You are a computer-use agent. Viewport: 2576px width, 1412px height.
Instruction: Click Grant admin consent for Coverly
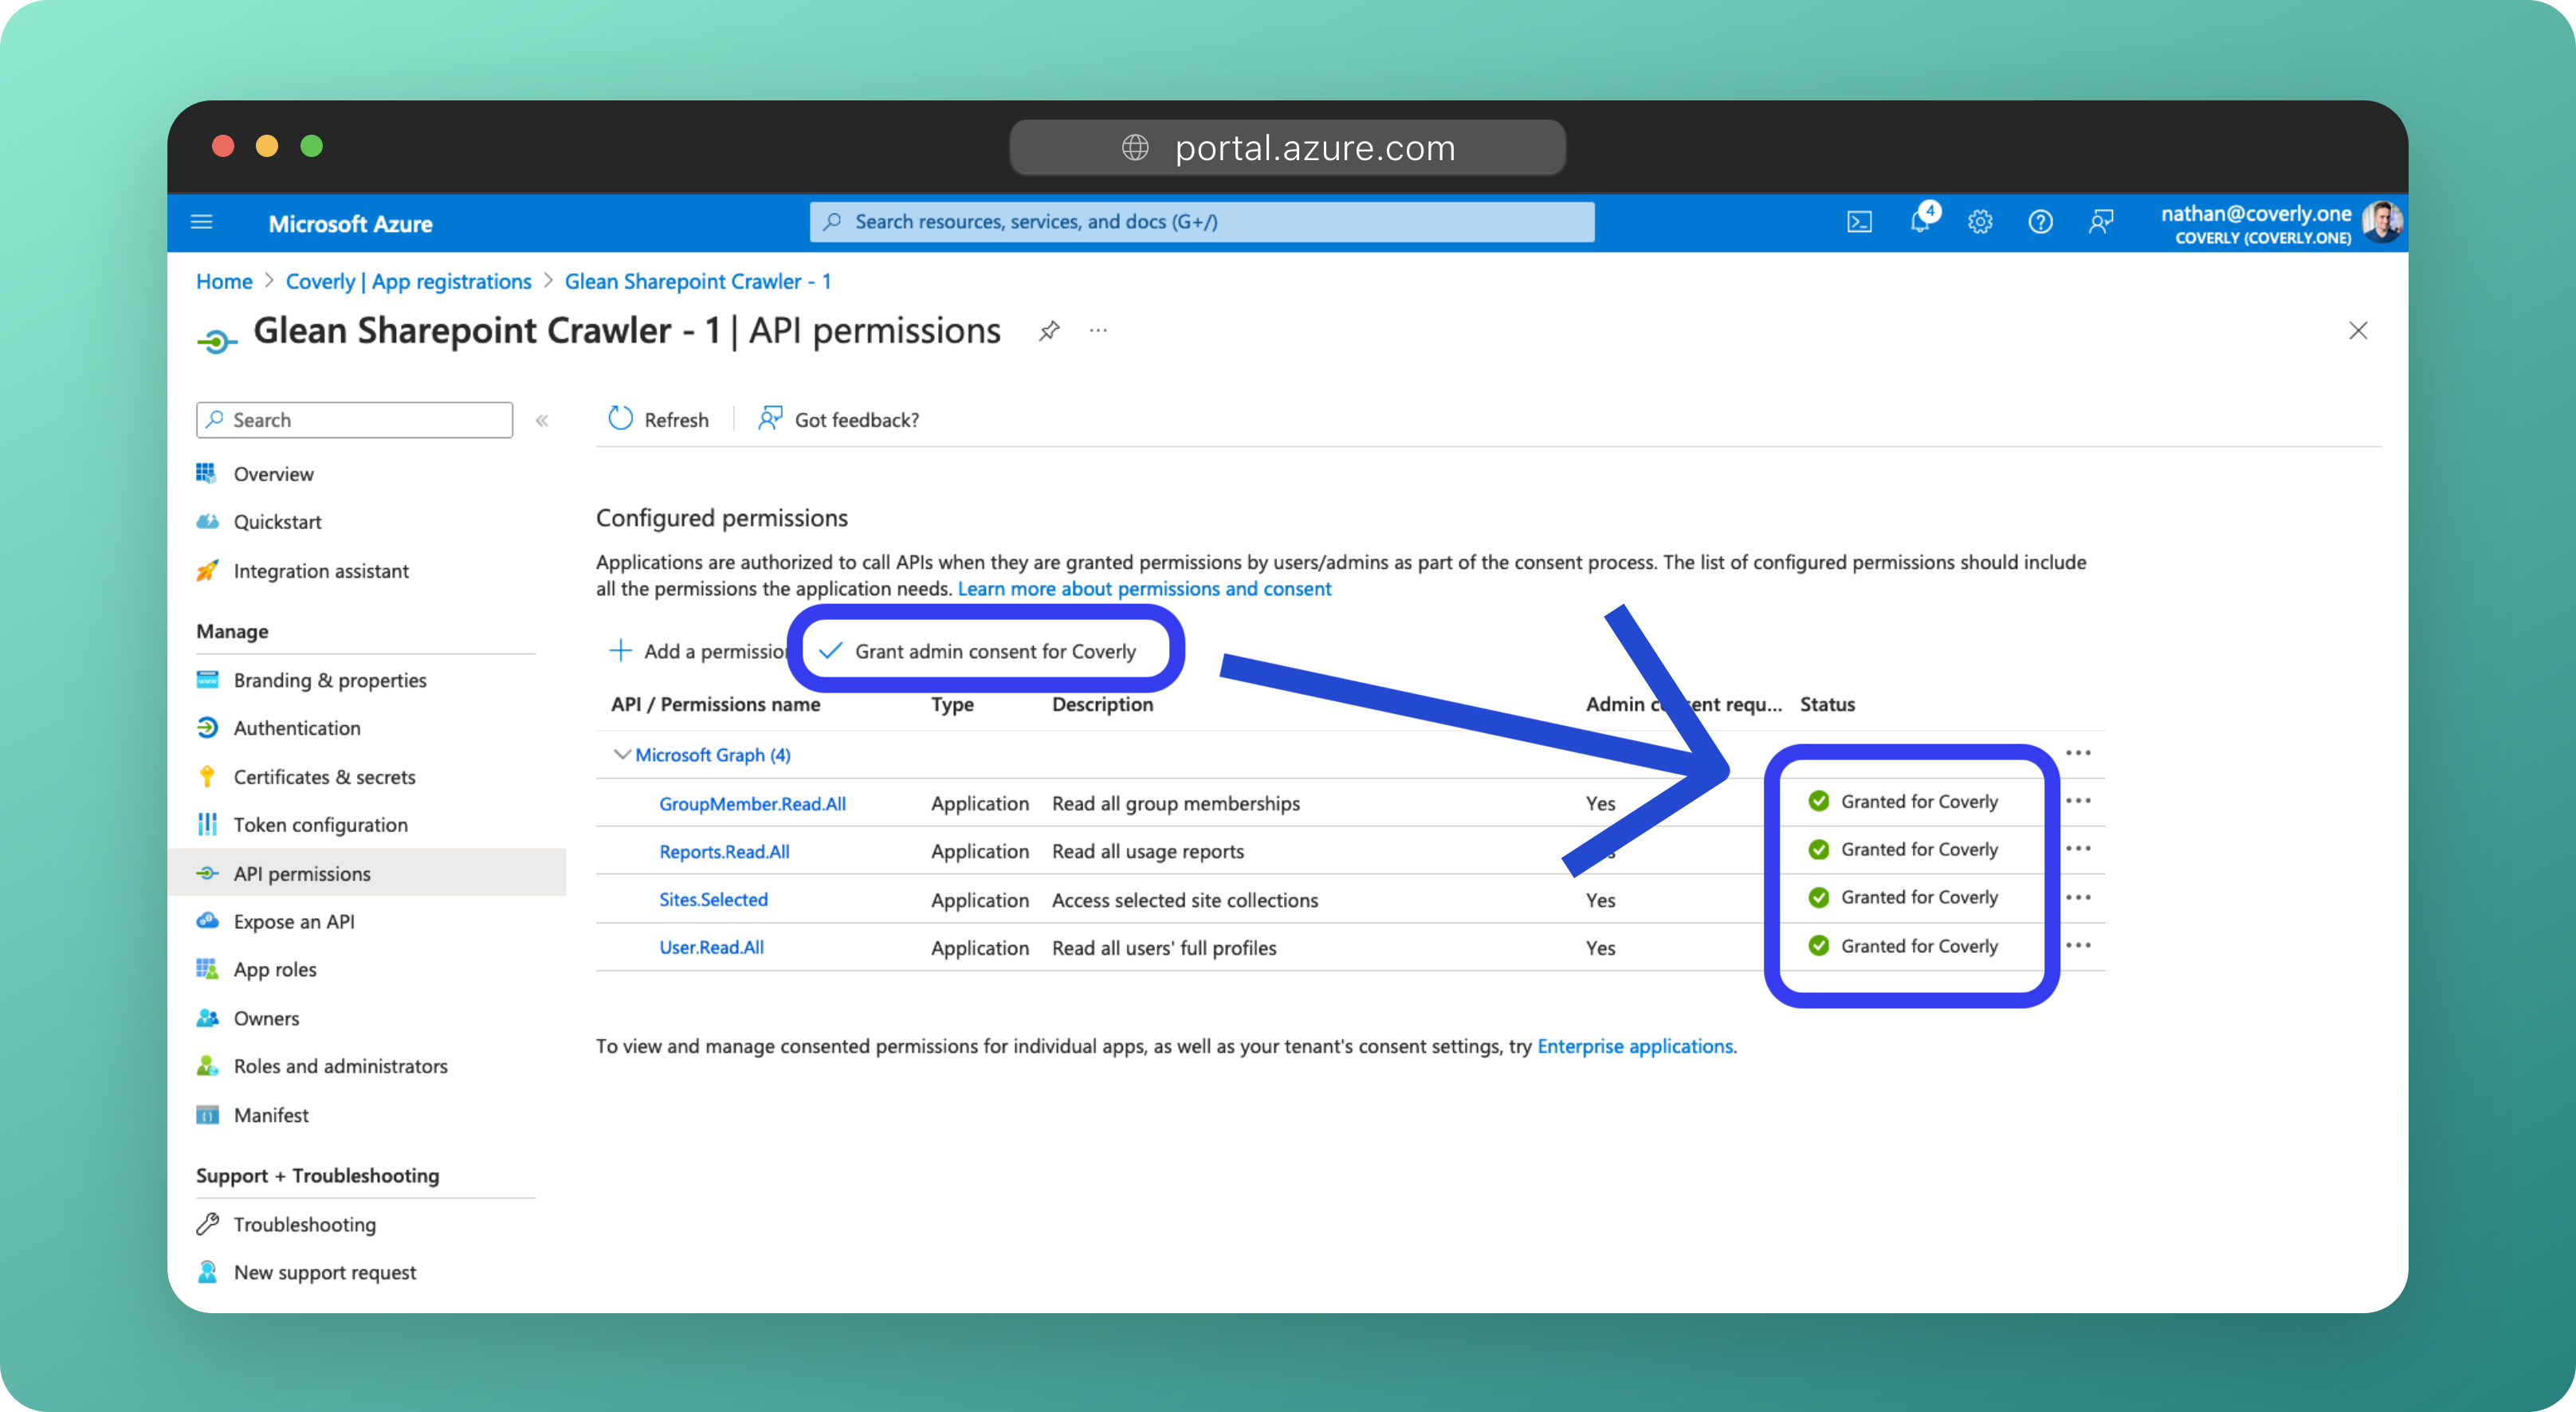(x=994, y=652)
